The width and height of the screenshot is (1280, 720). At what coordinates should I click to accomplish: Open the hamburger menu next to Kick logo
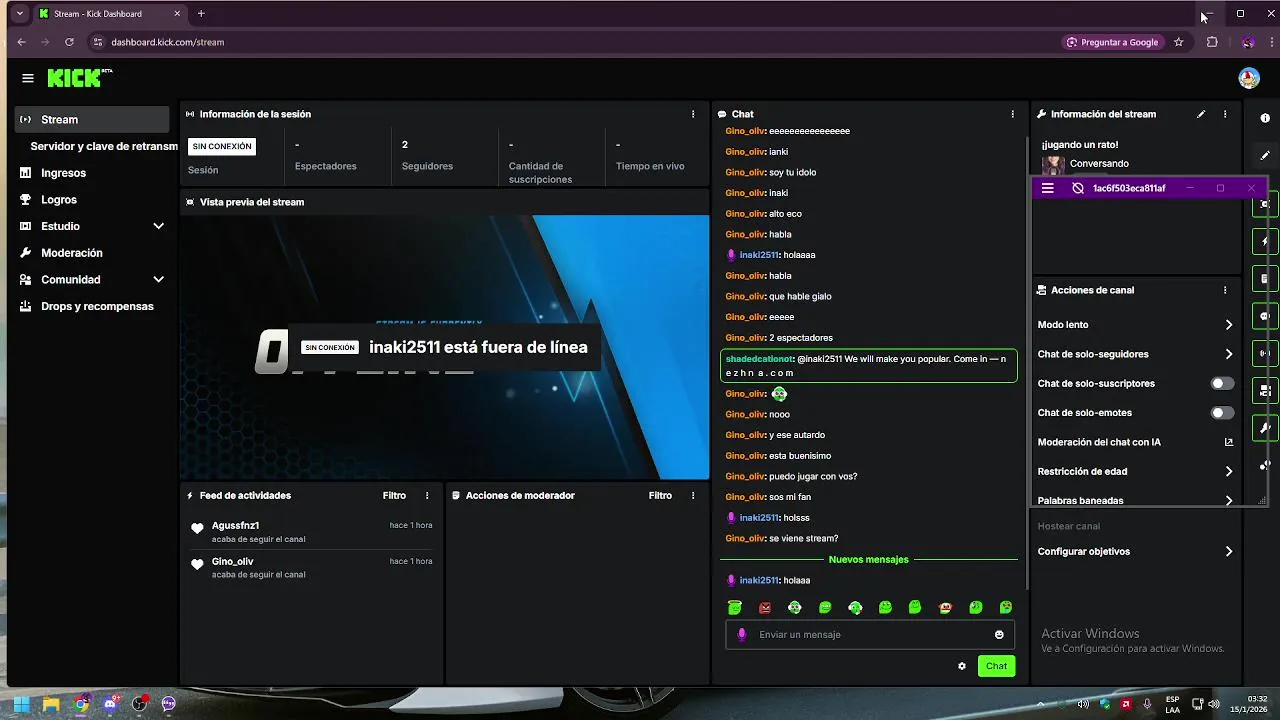click(x=28, y=78)
